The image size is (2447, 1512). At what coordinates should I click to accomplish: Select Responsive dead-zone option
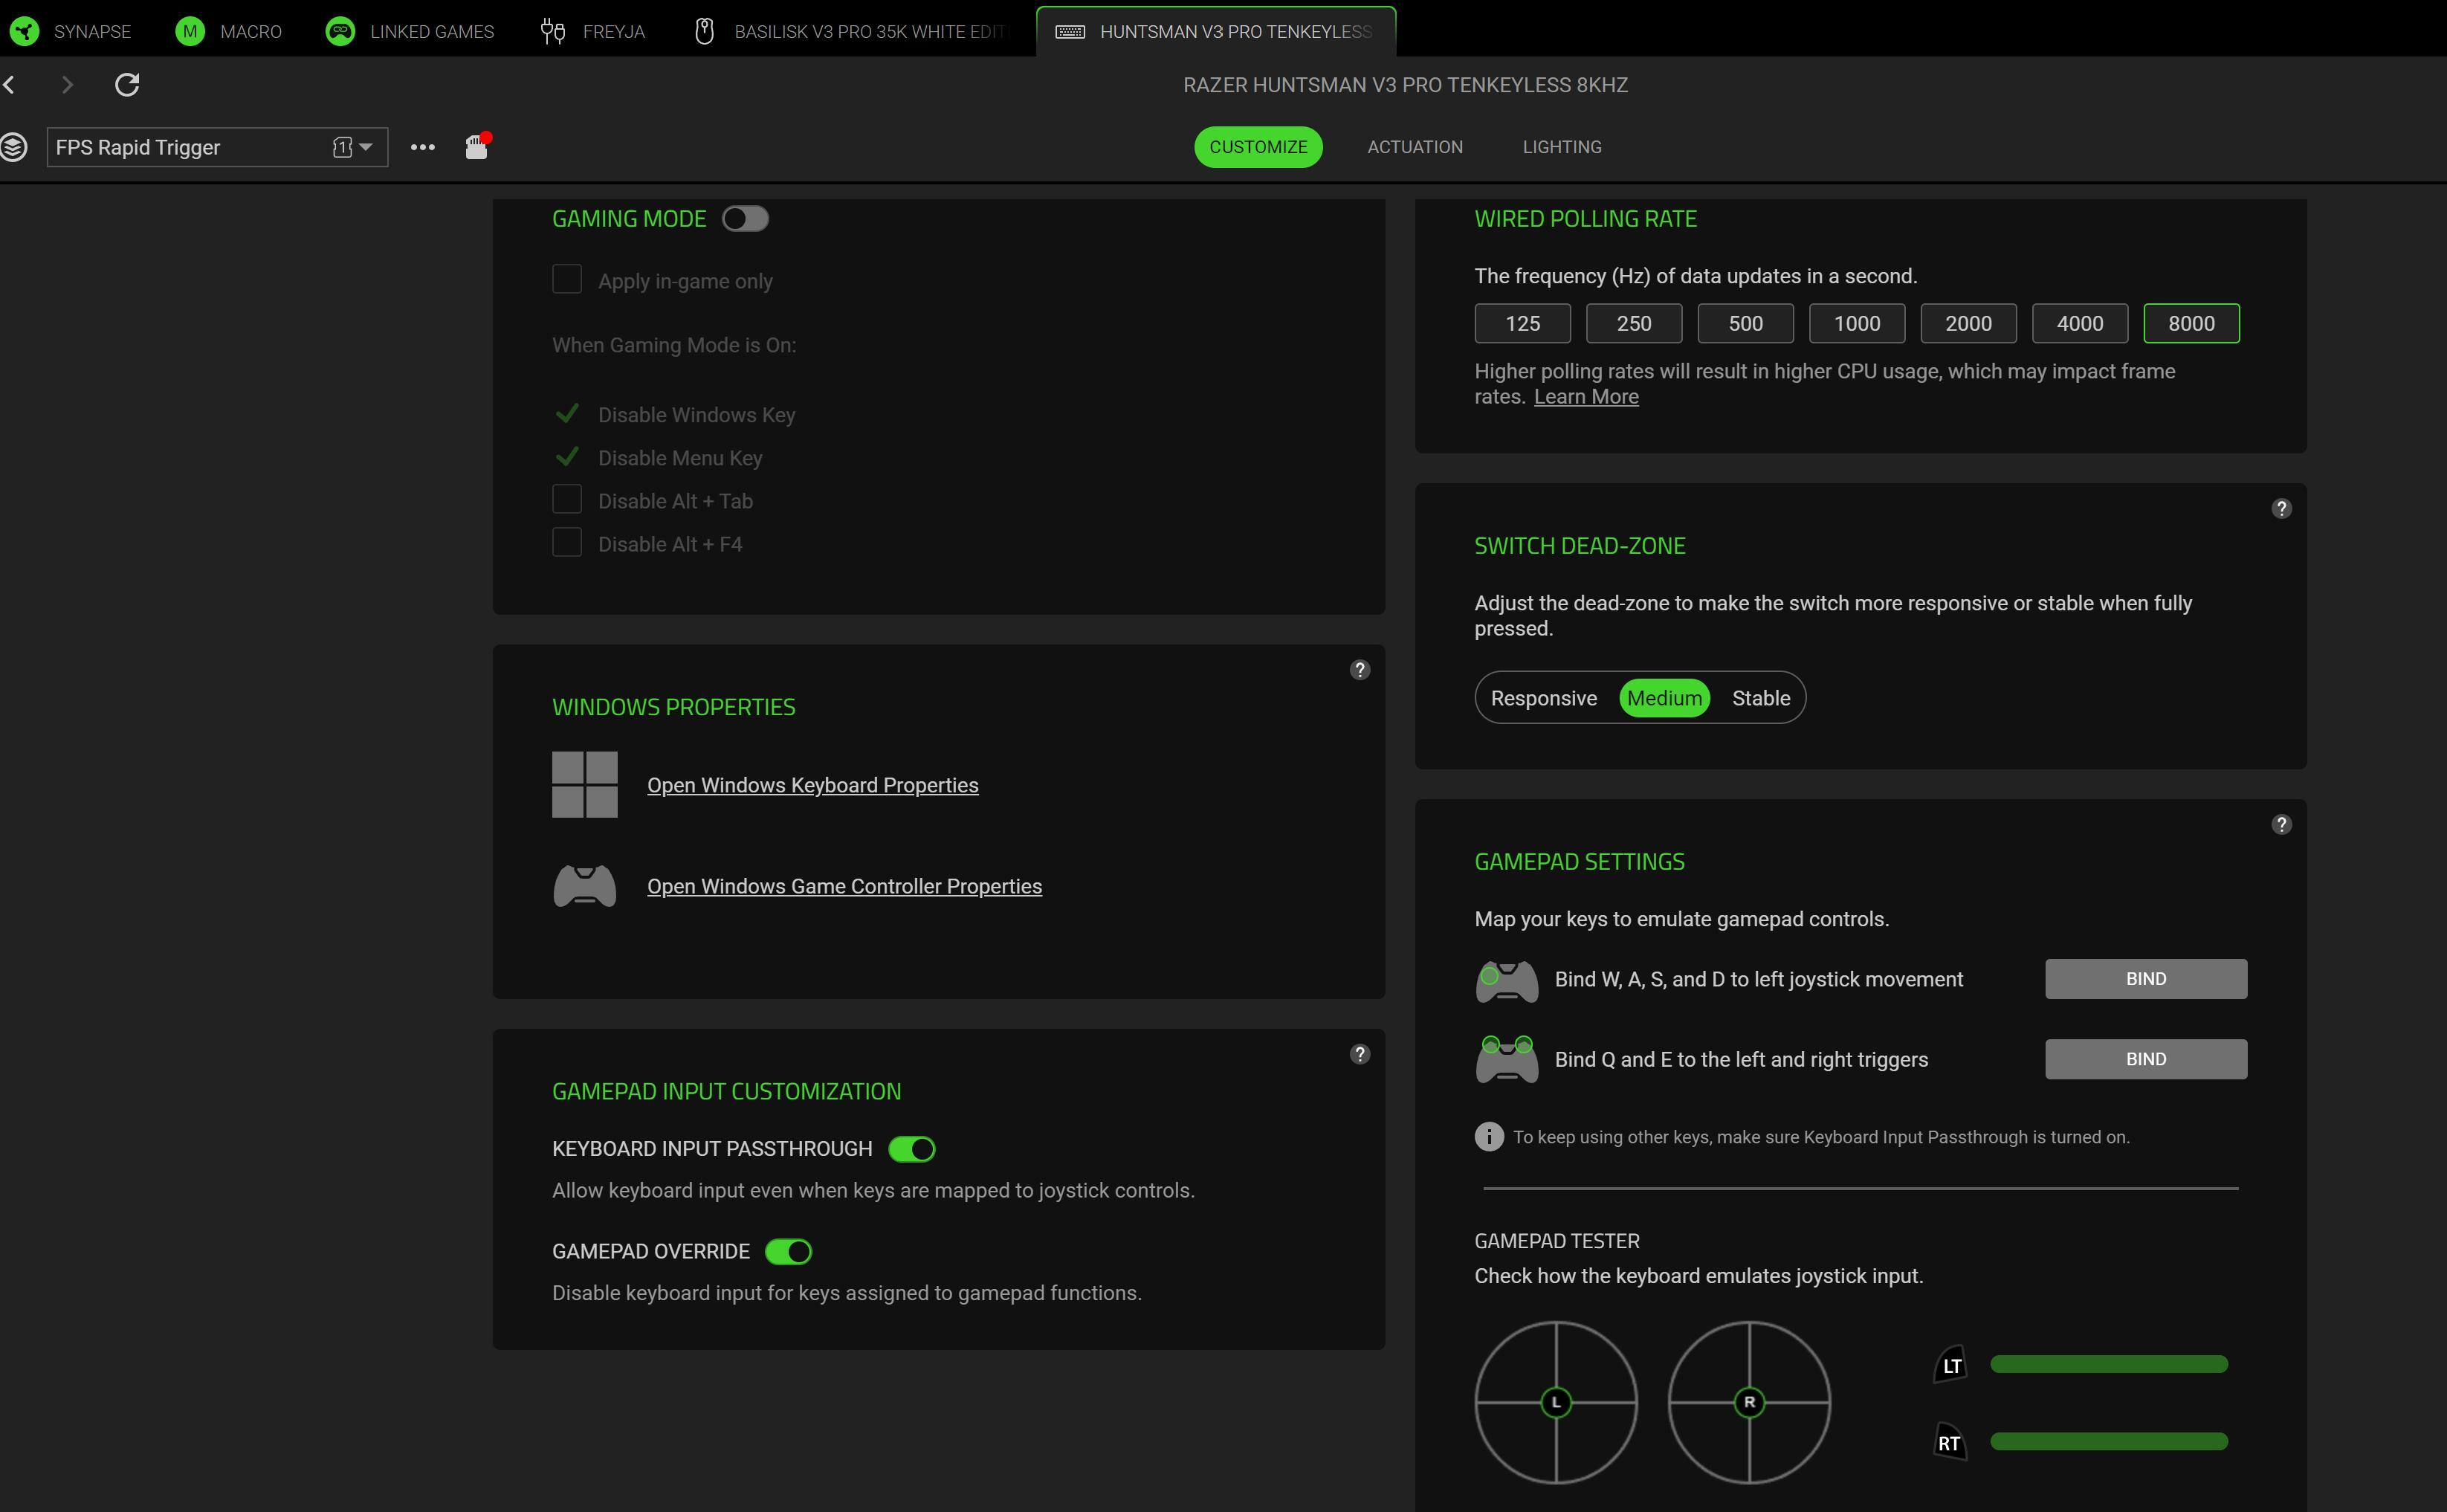point(1543,698)
